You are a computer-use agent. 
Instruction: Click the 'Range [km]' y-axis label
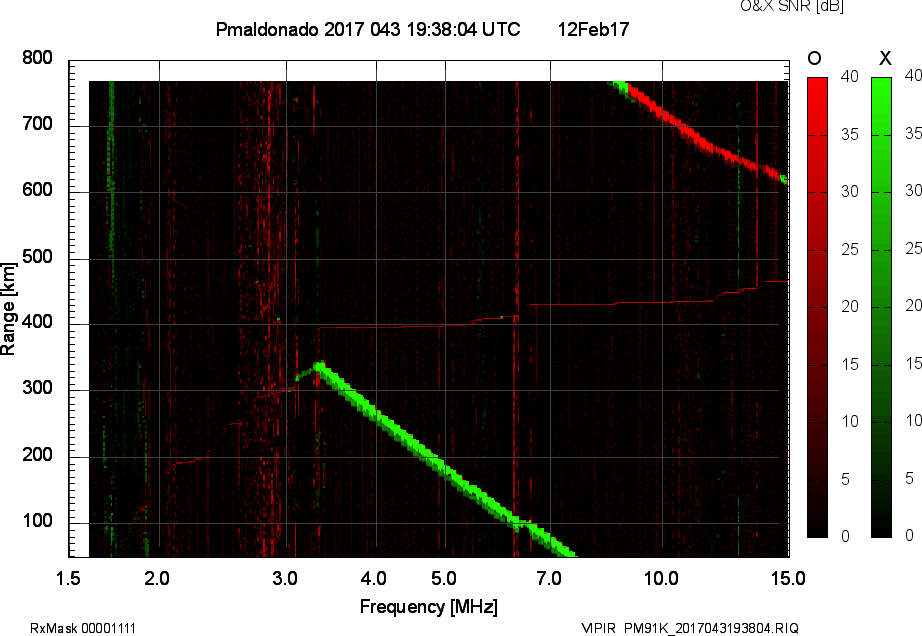(x=8, y=309)
